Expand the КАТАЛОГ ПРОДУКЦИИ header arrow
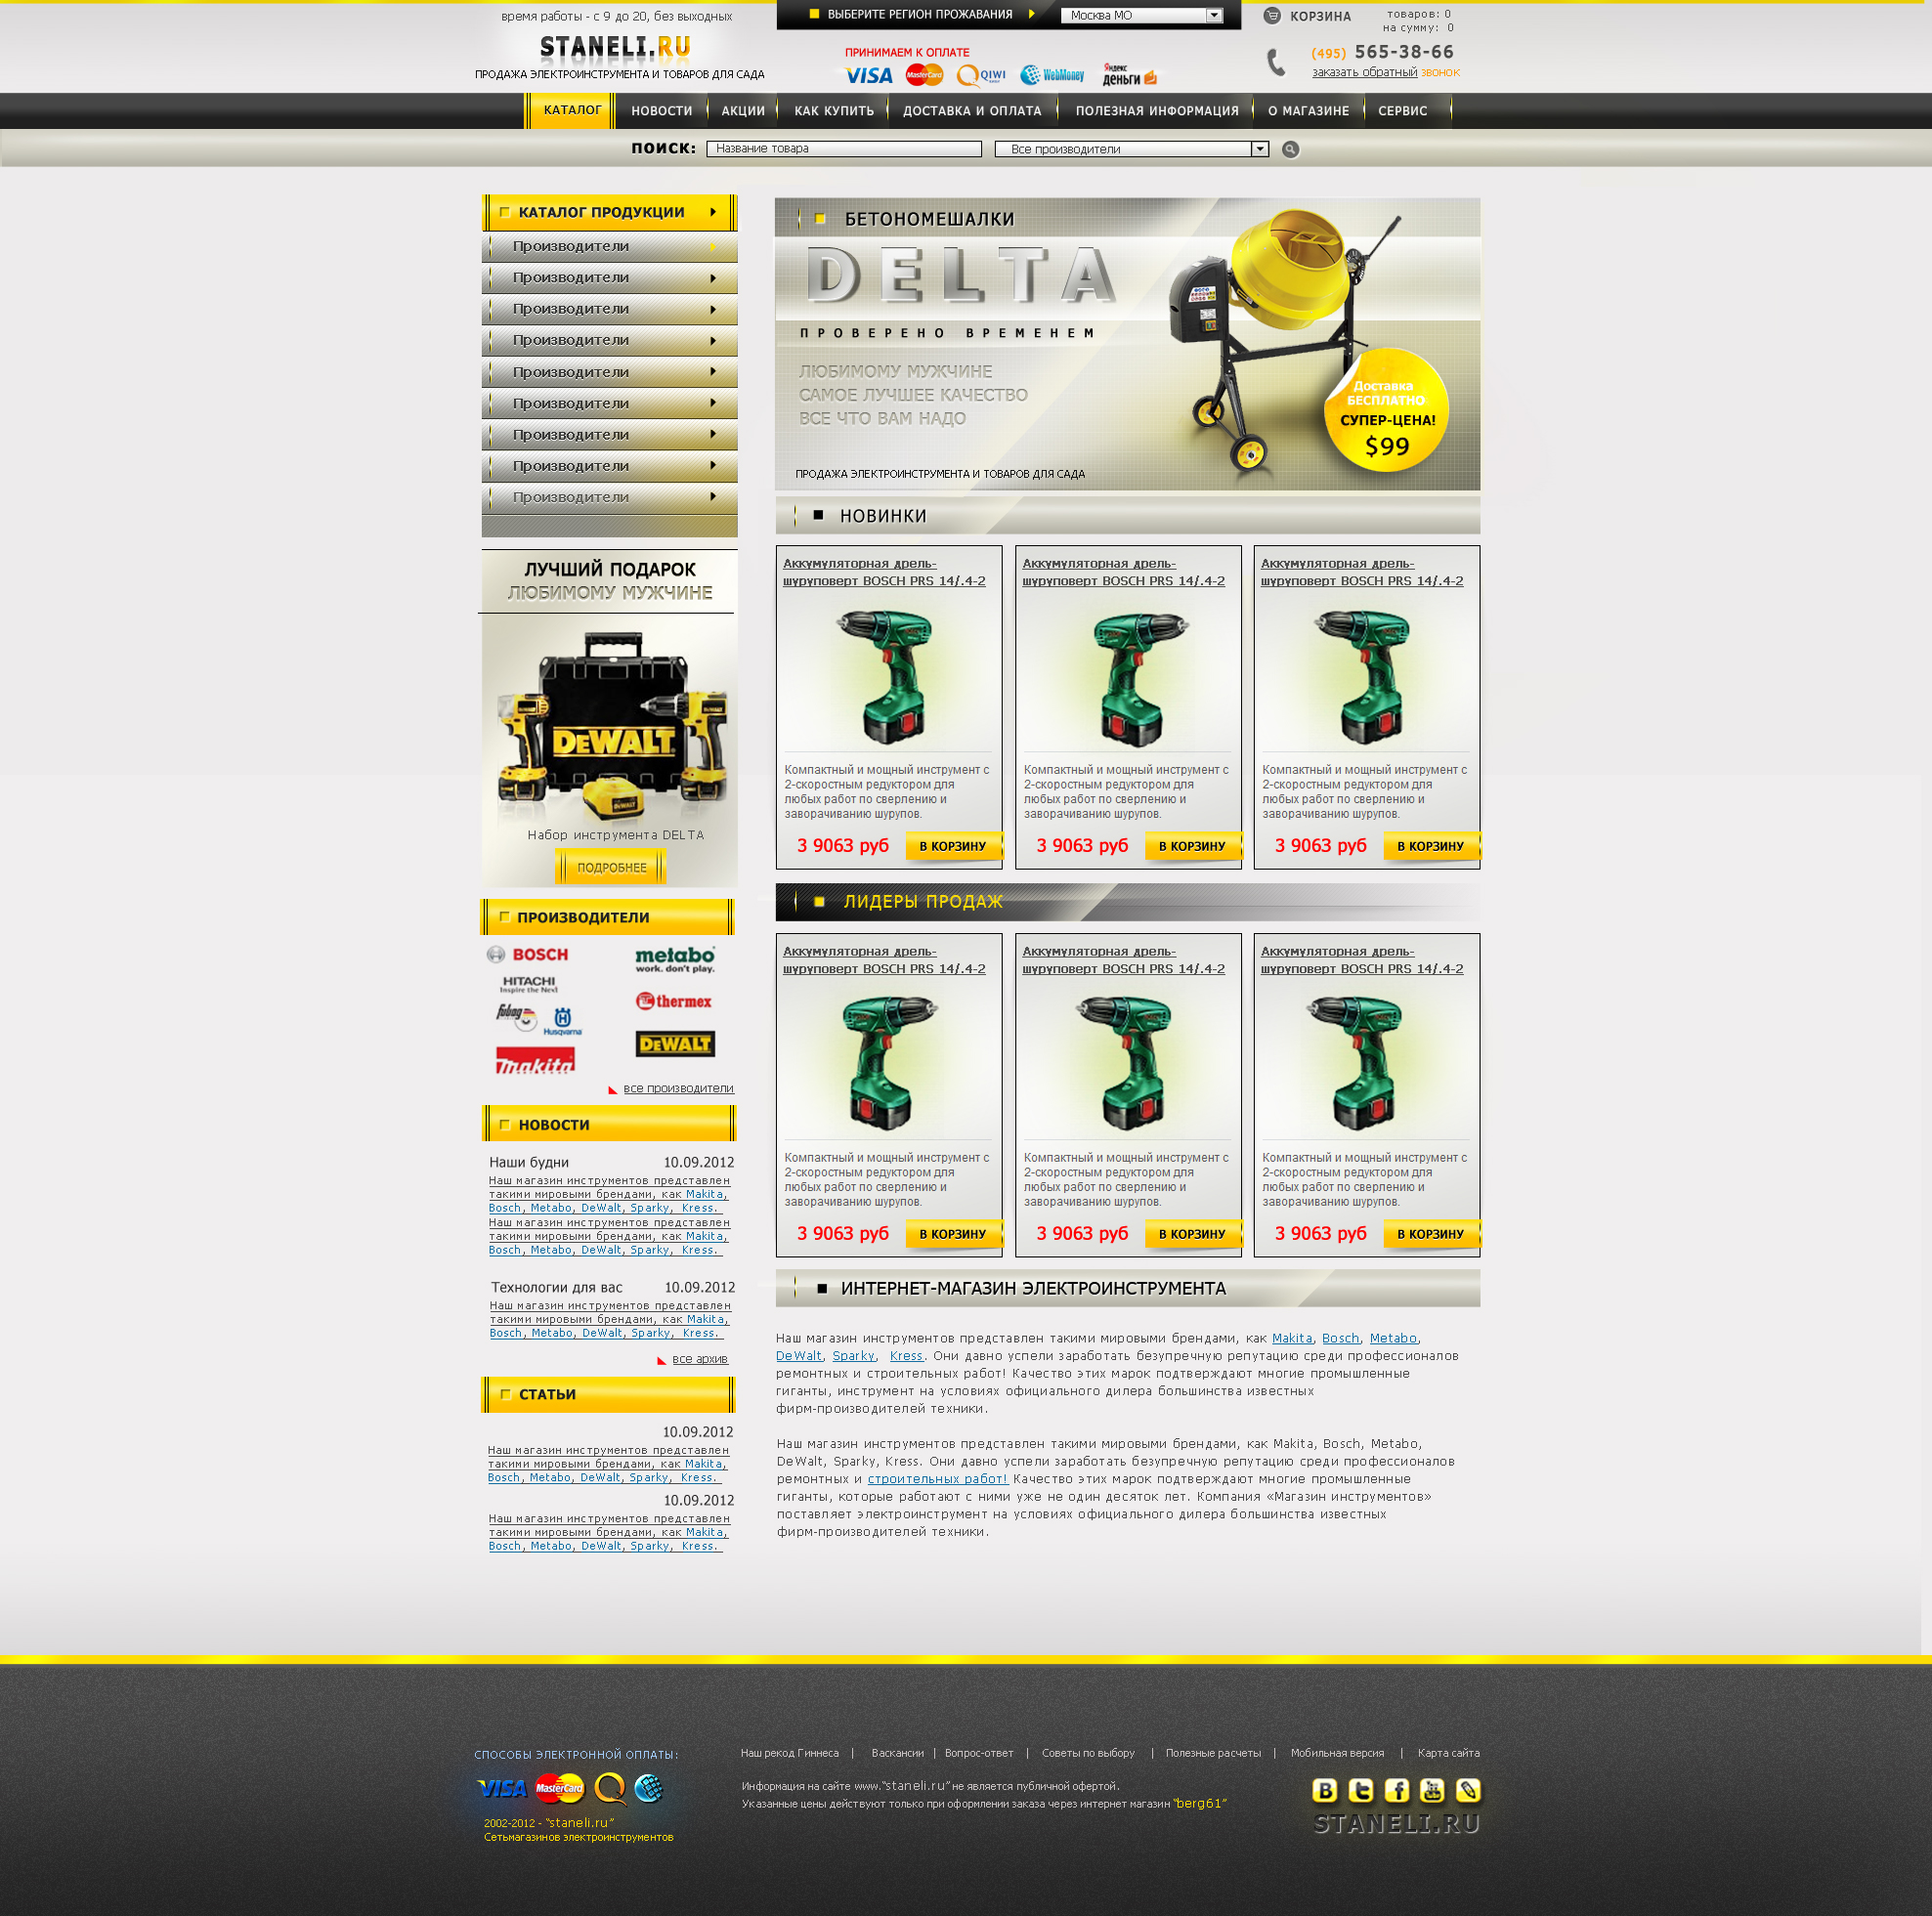 [713, 212]
